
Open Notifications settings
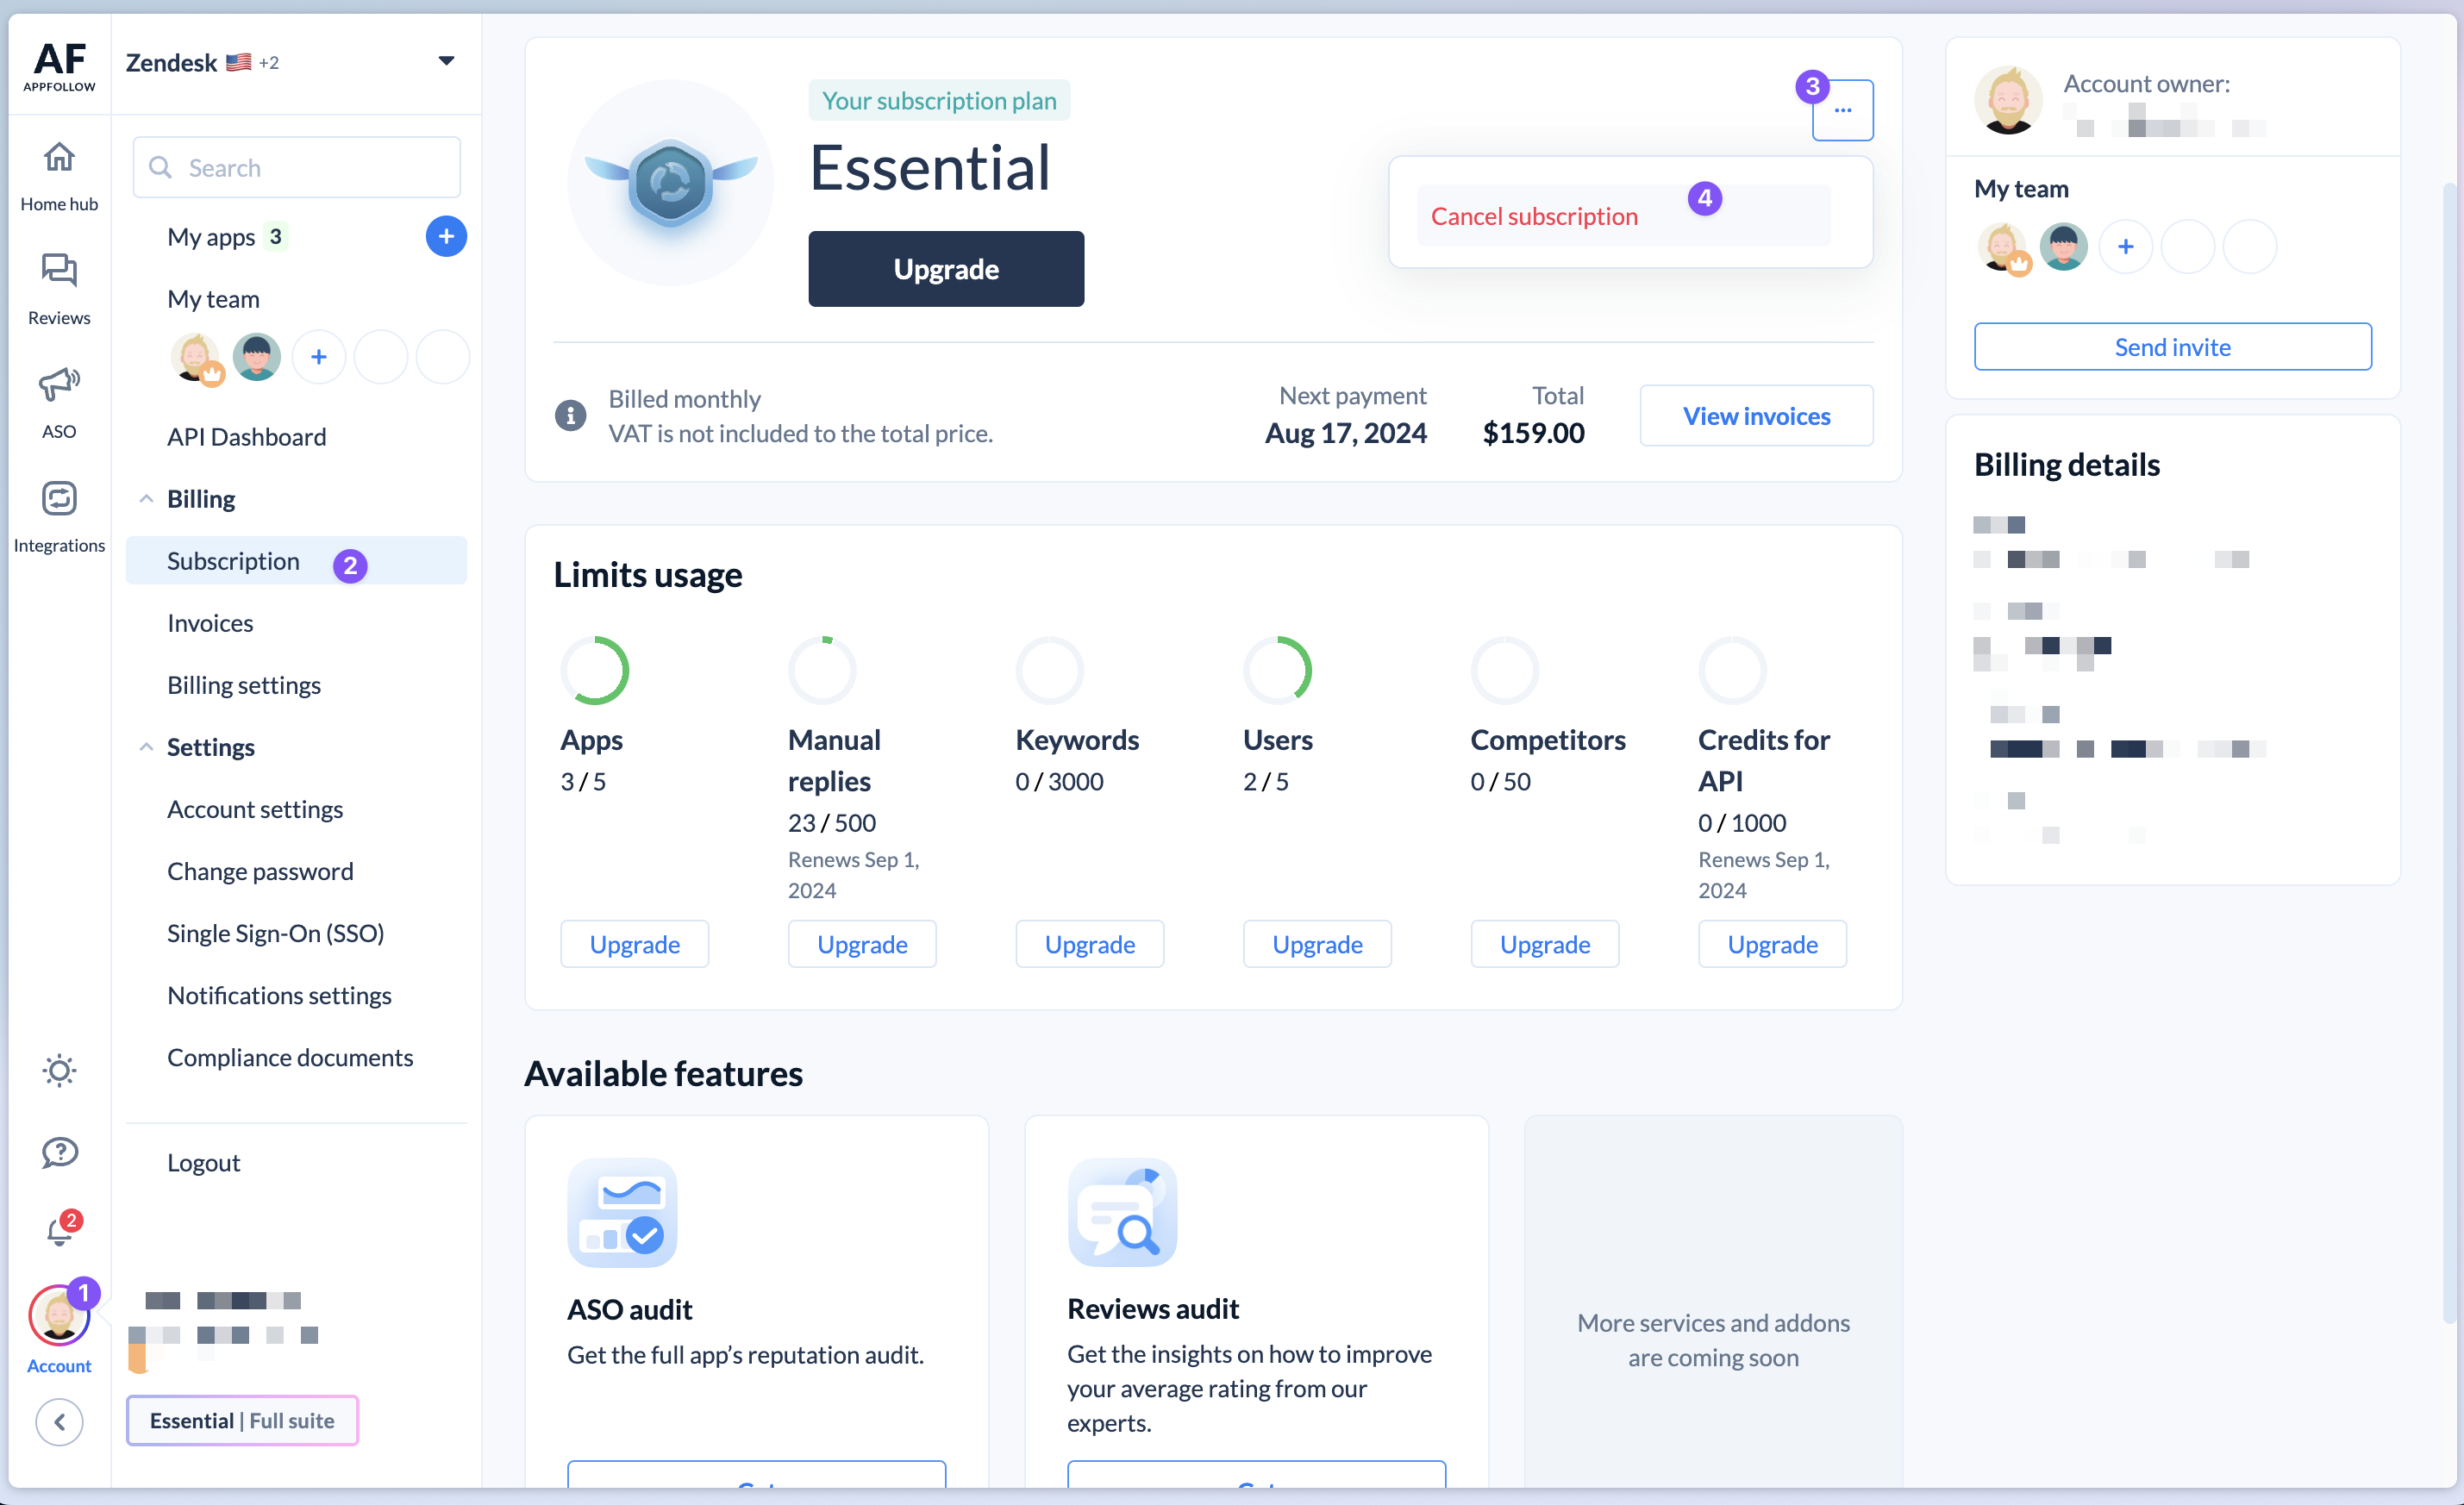tap(279, 995)
